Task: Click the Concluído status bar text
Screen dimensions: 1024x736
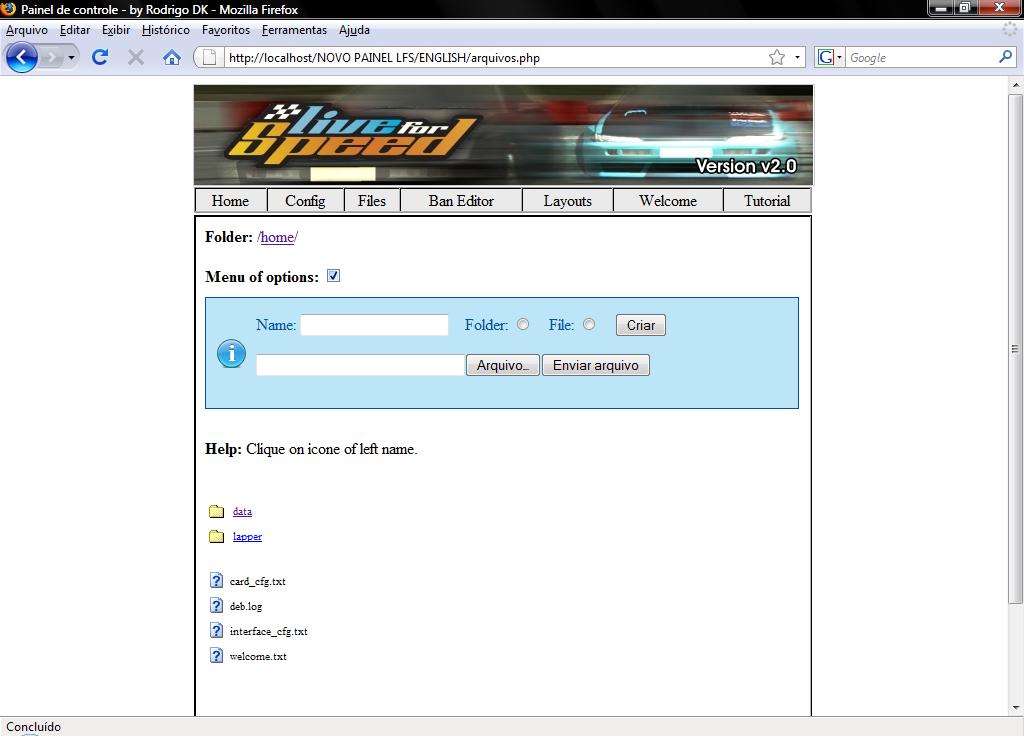Action: pyautogui.click(x=33, y=726)
